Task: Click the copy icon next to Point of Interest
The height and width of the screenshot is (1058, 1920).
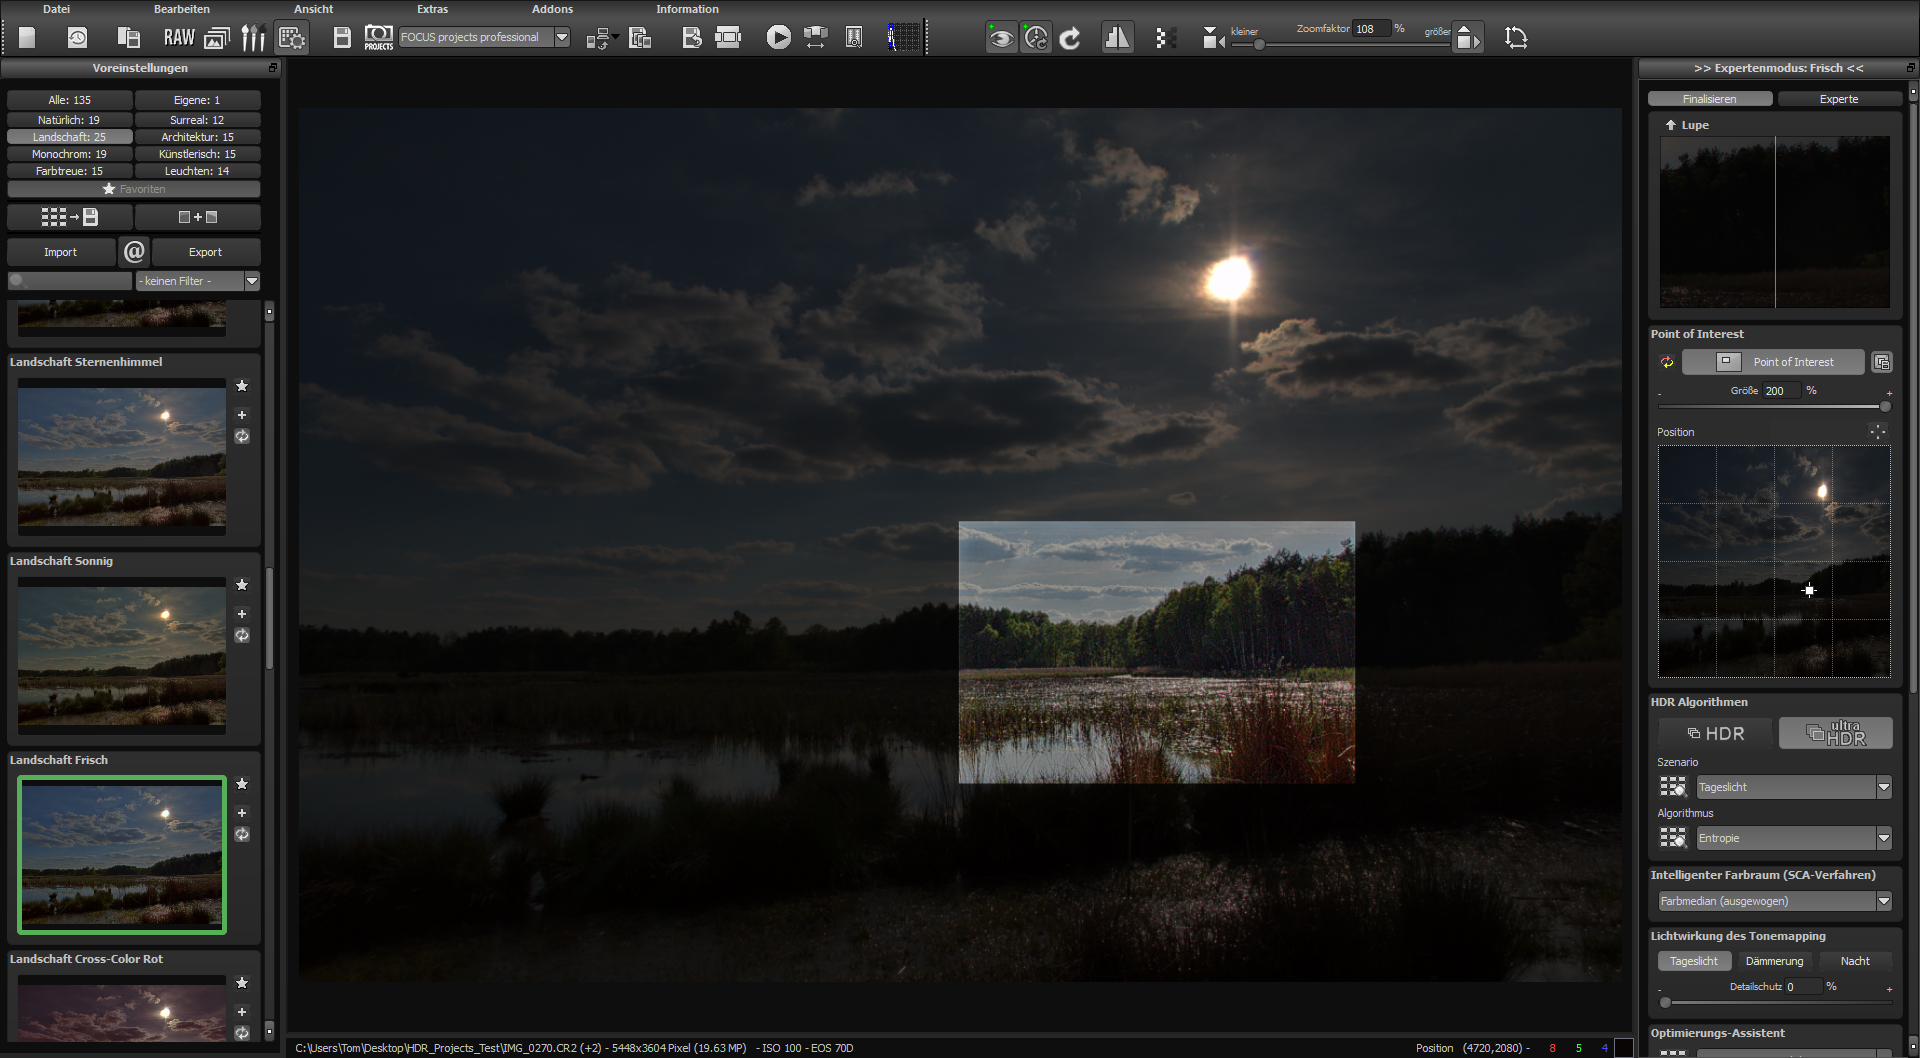Action: 1882,362
